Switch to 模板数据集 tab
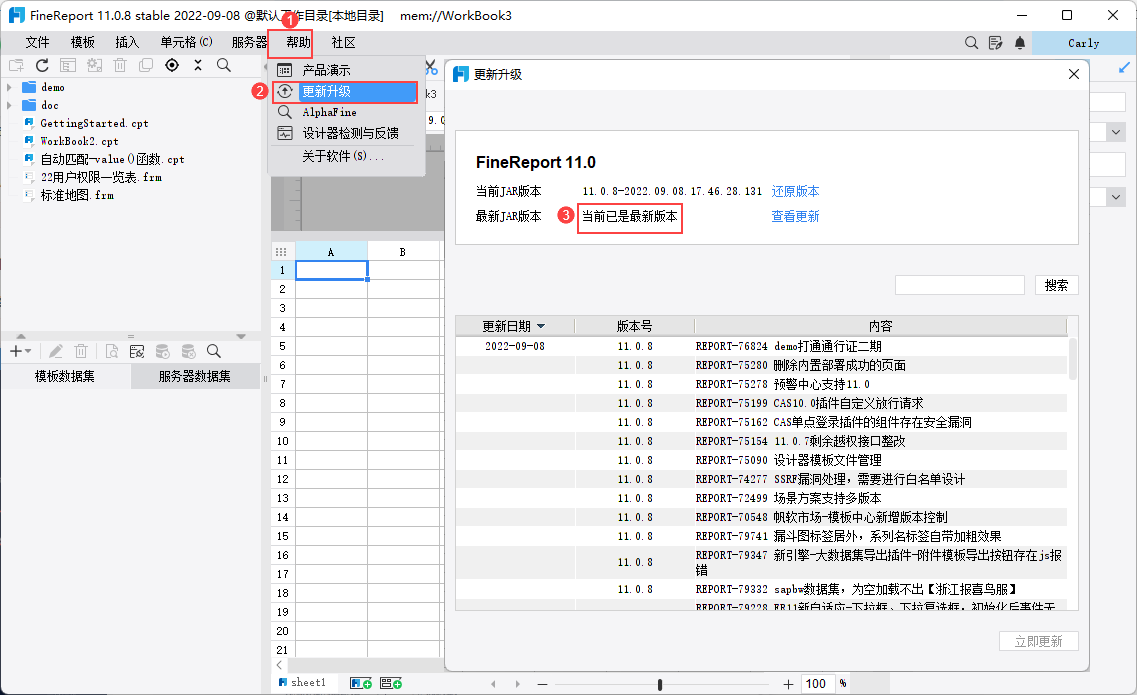This screenshot has height=695, width=1137. pyautogui.click(x=65, y=377)
